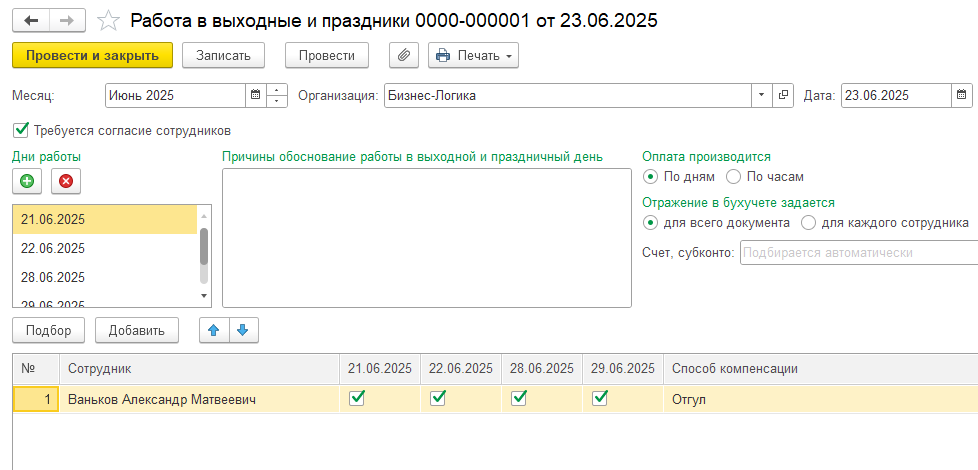
Task: Add a work day with green plus
Action: pyautogui.click(x=27, y=181)
